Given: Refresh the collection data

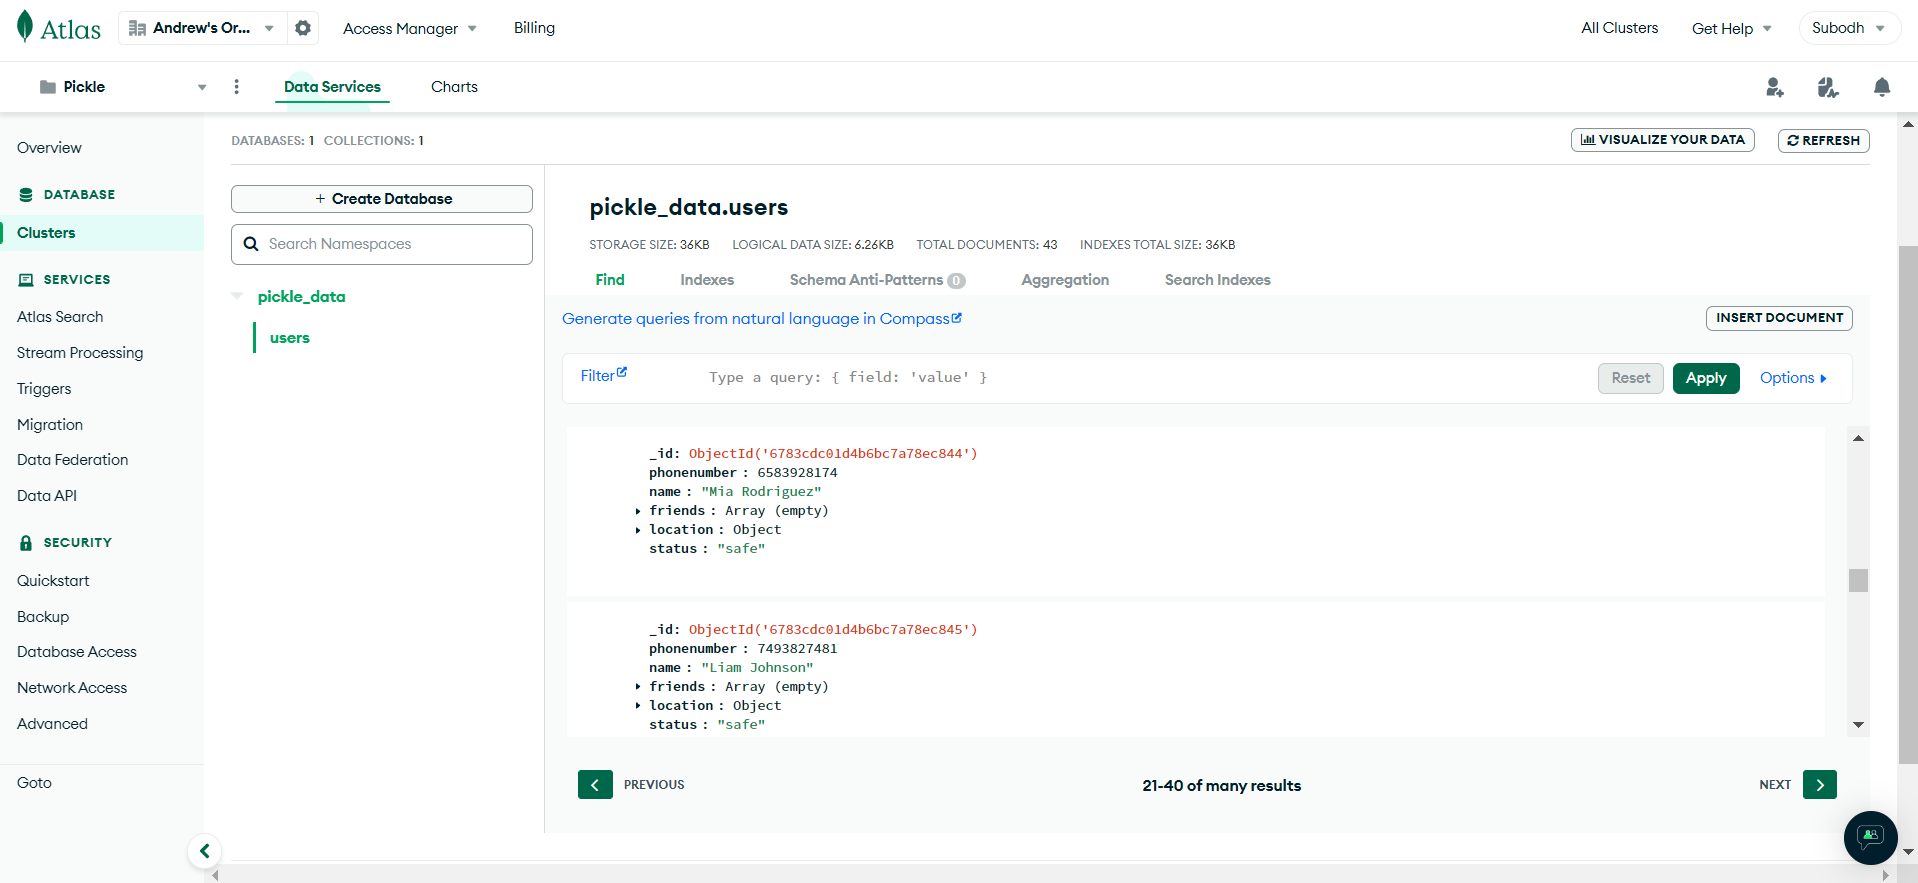Looking at the screenshot, I should 1823,141.
